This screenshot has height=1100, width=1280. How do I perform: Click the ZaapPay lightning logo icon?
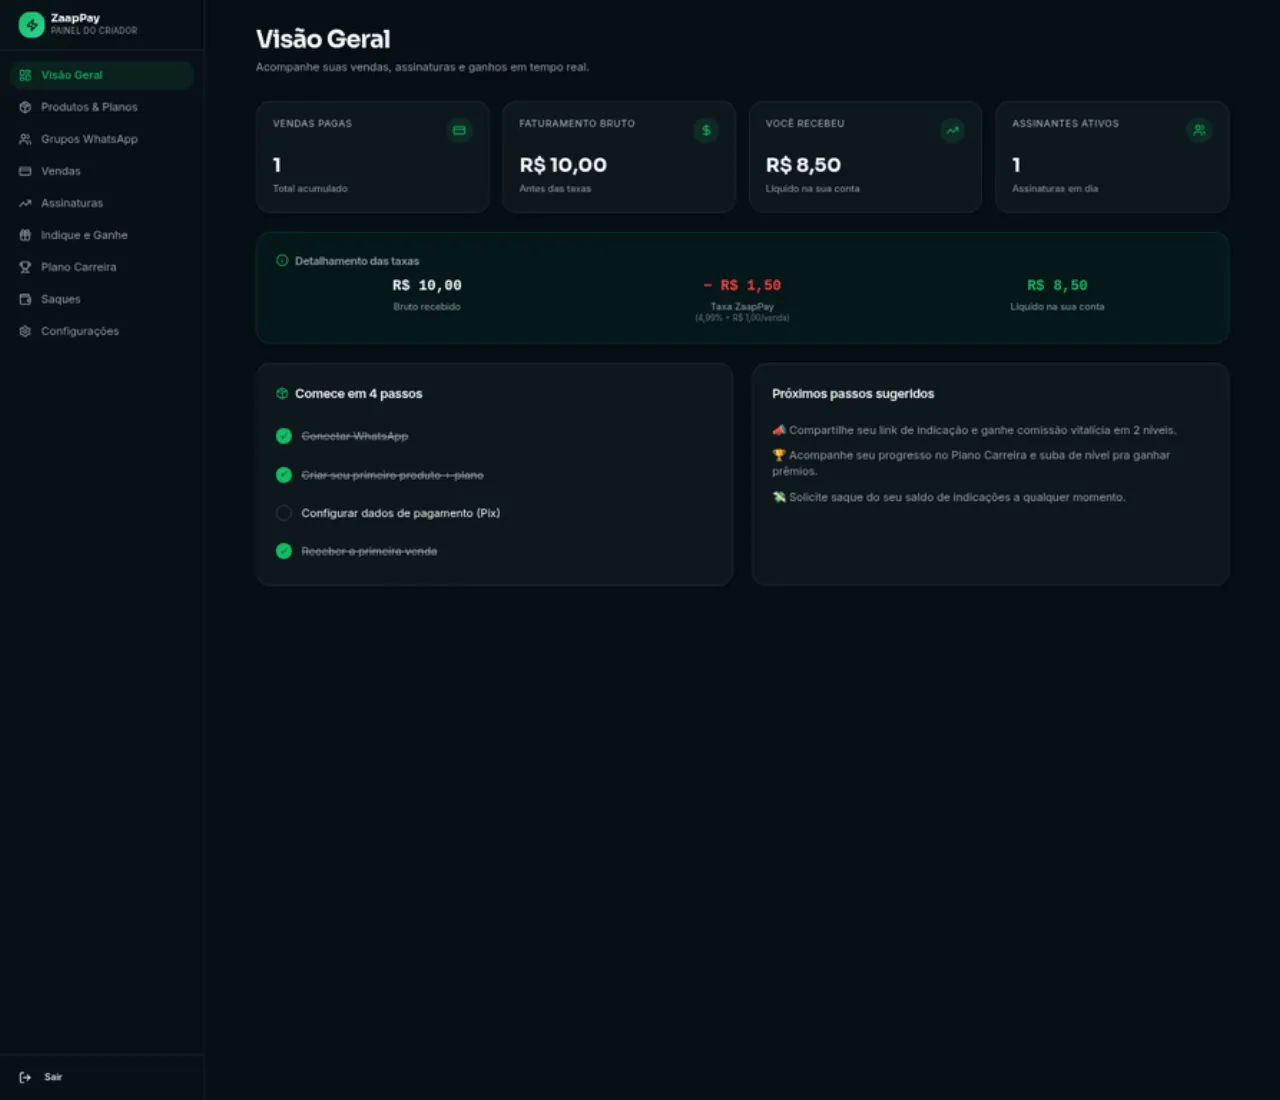click(x=32, y=24)
